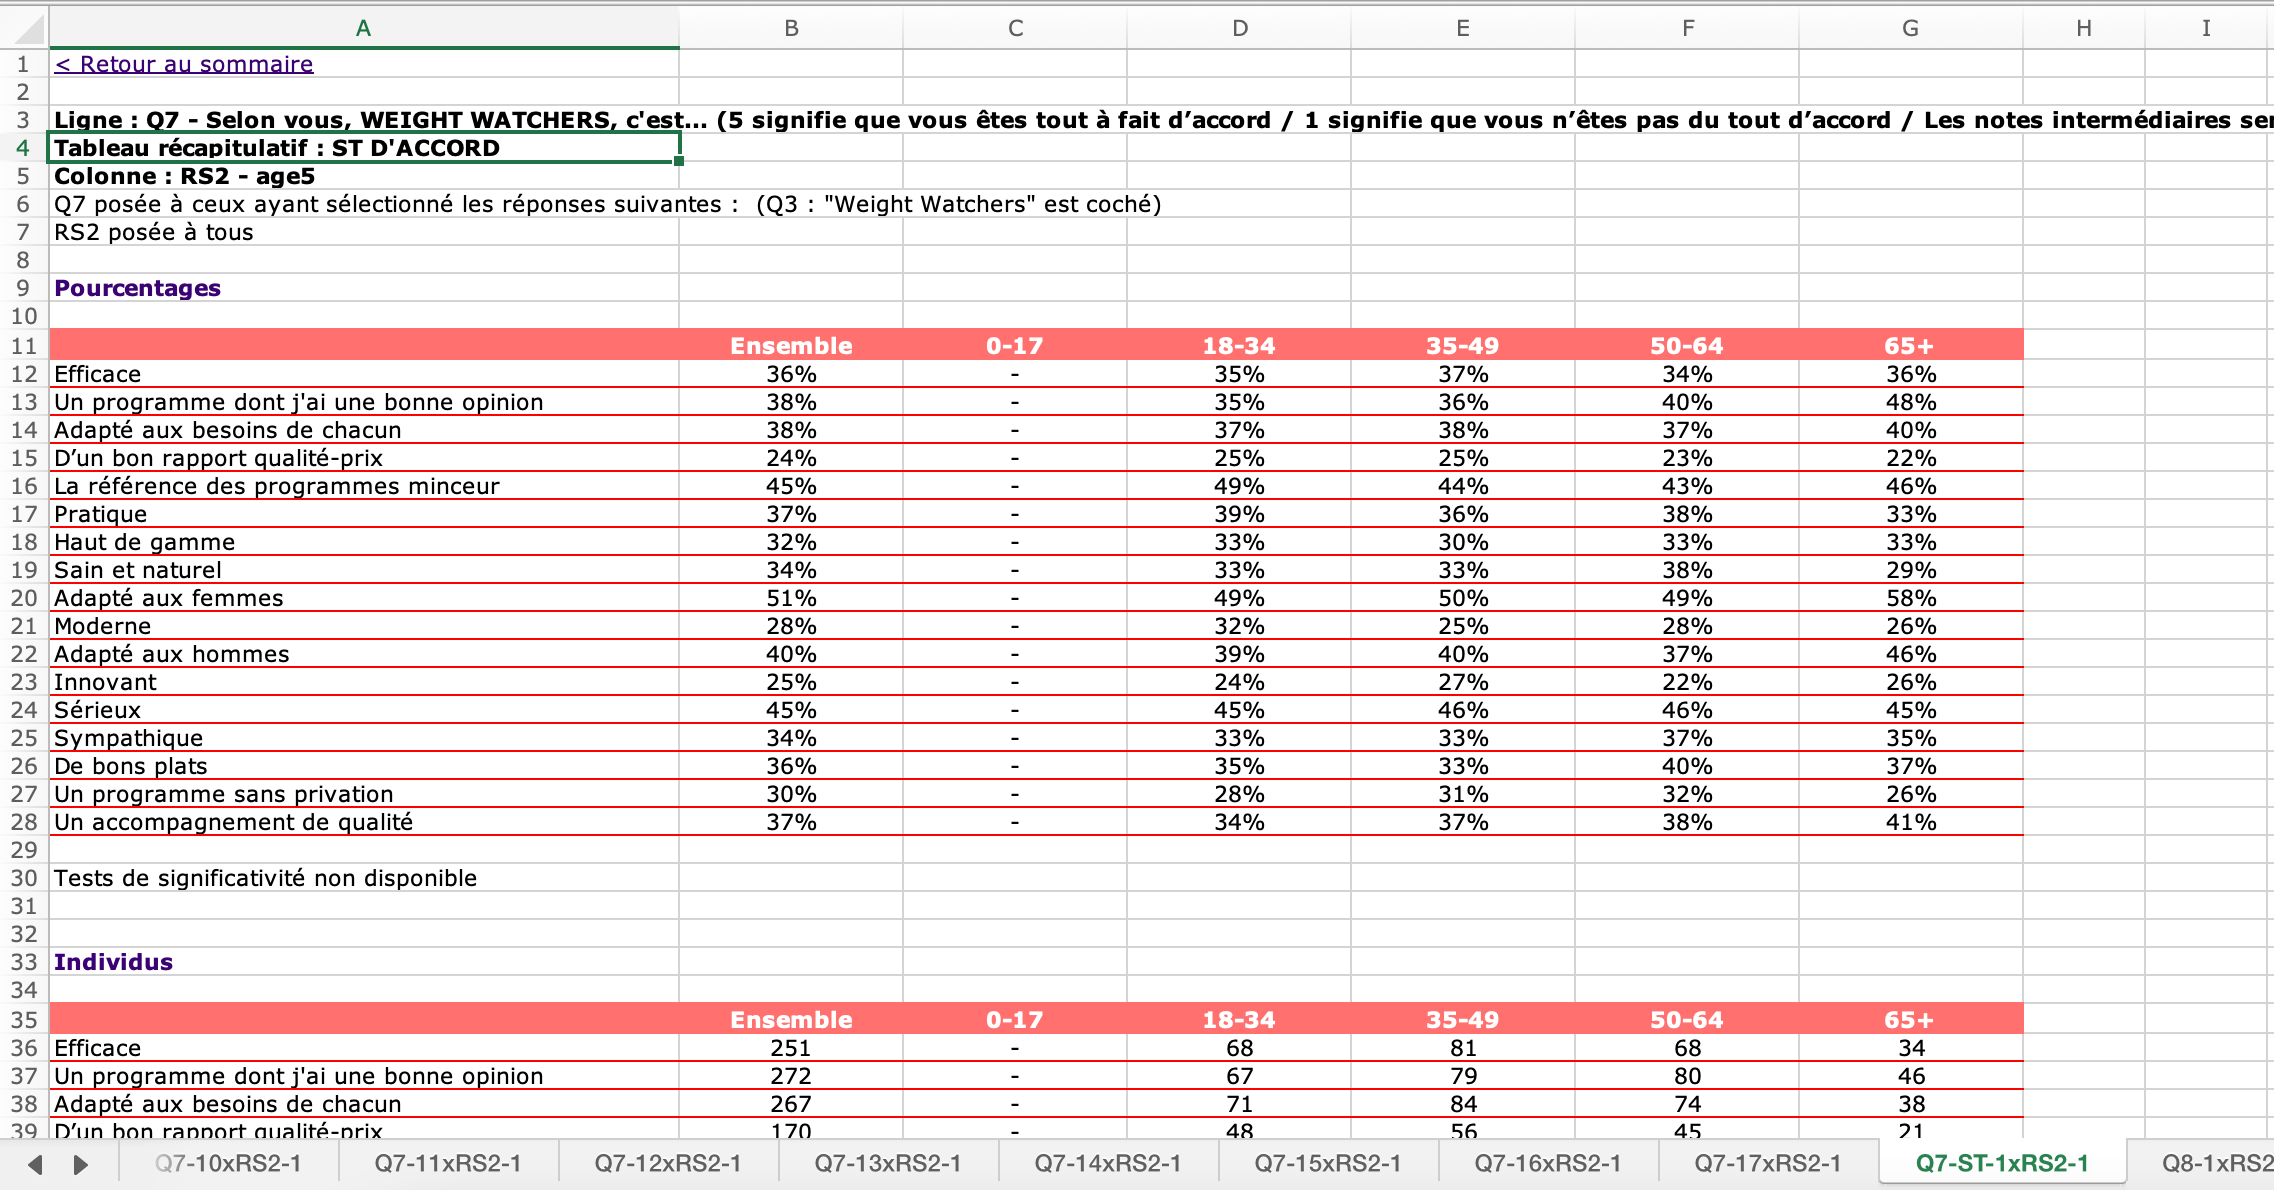Viewport: 2274px width, 1190px height.
Task: Select row 11 header
Action: click(x=23, y=346)
